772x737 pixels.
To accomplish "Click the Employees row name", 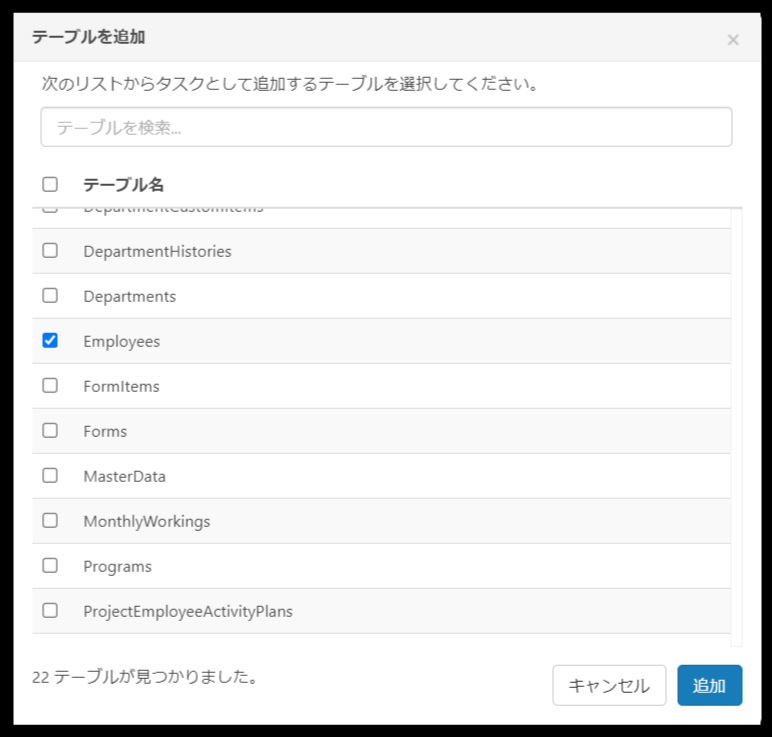I will [121, 342].
